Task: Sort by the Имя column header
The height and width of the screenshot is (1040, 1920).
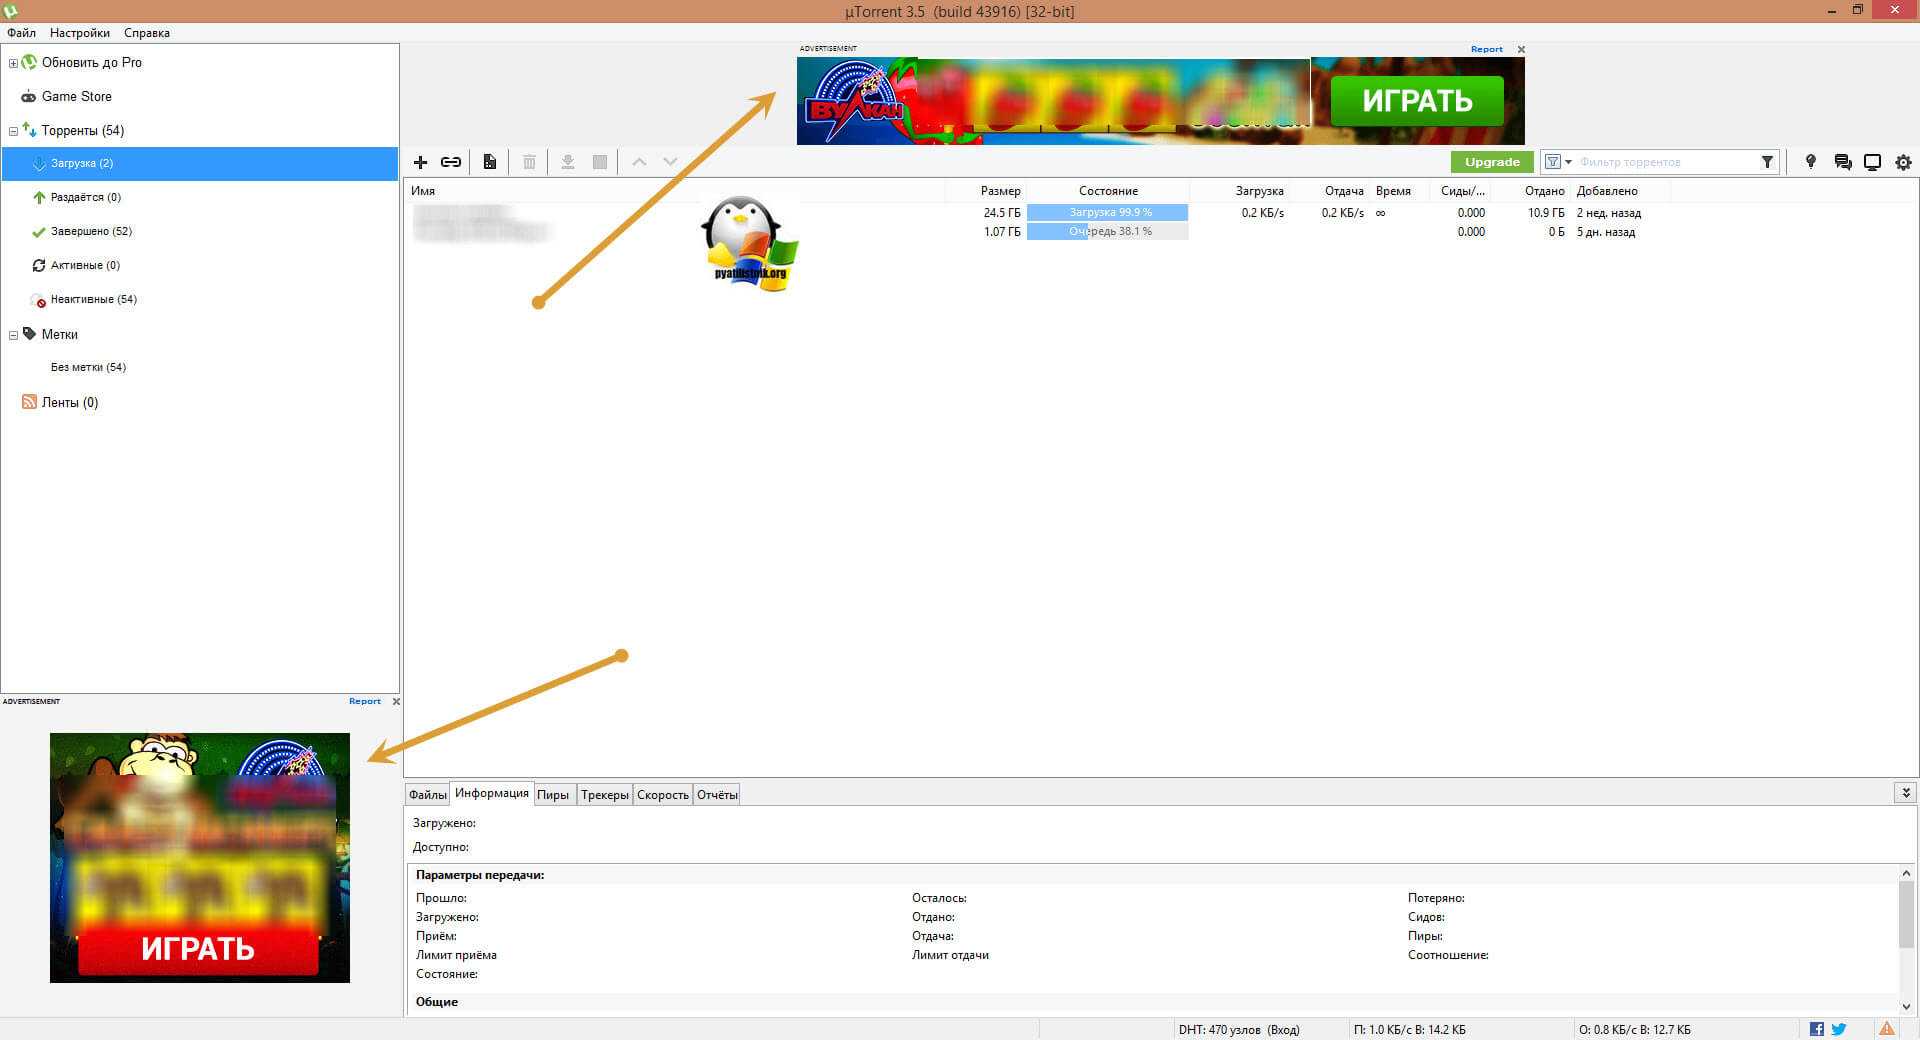Action: [x=423, y=191]
